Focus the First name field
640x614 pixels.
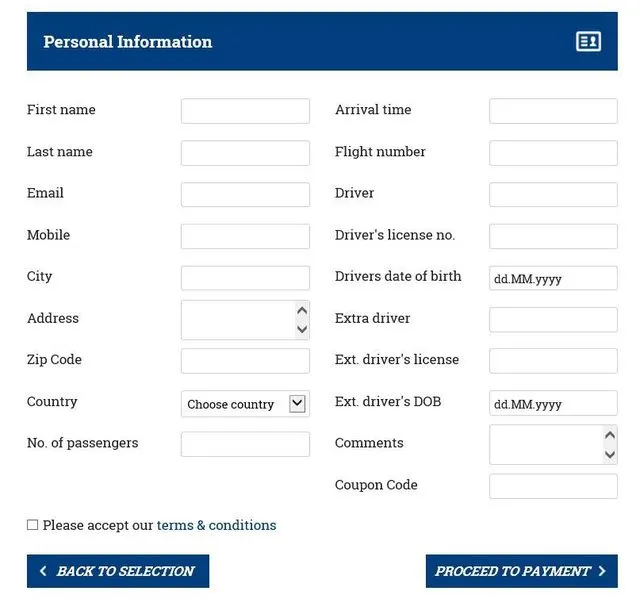coord(245,111)
